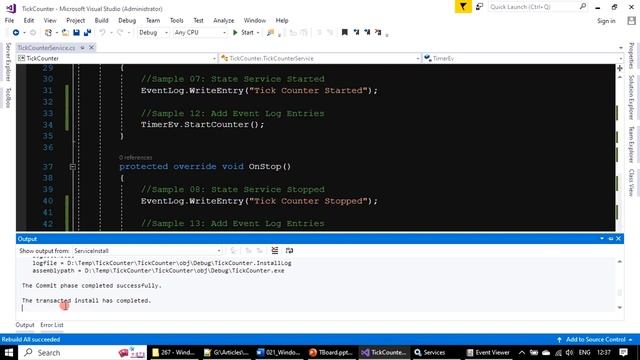Open the Help menu
The image size is (640, 360).
click(282, 20)
